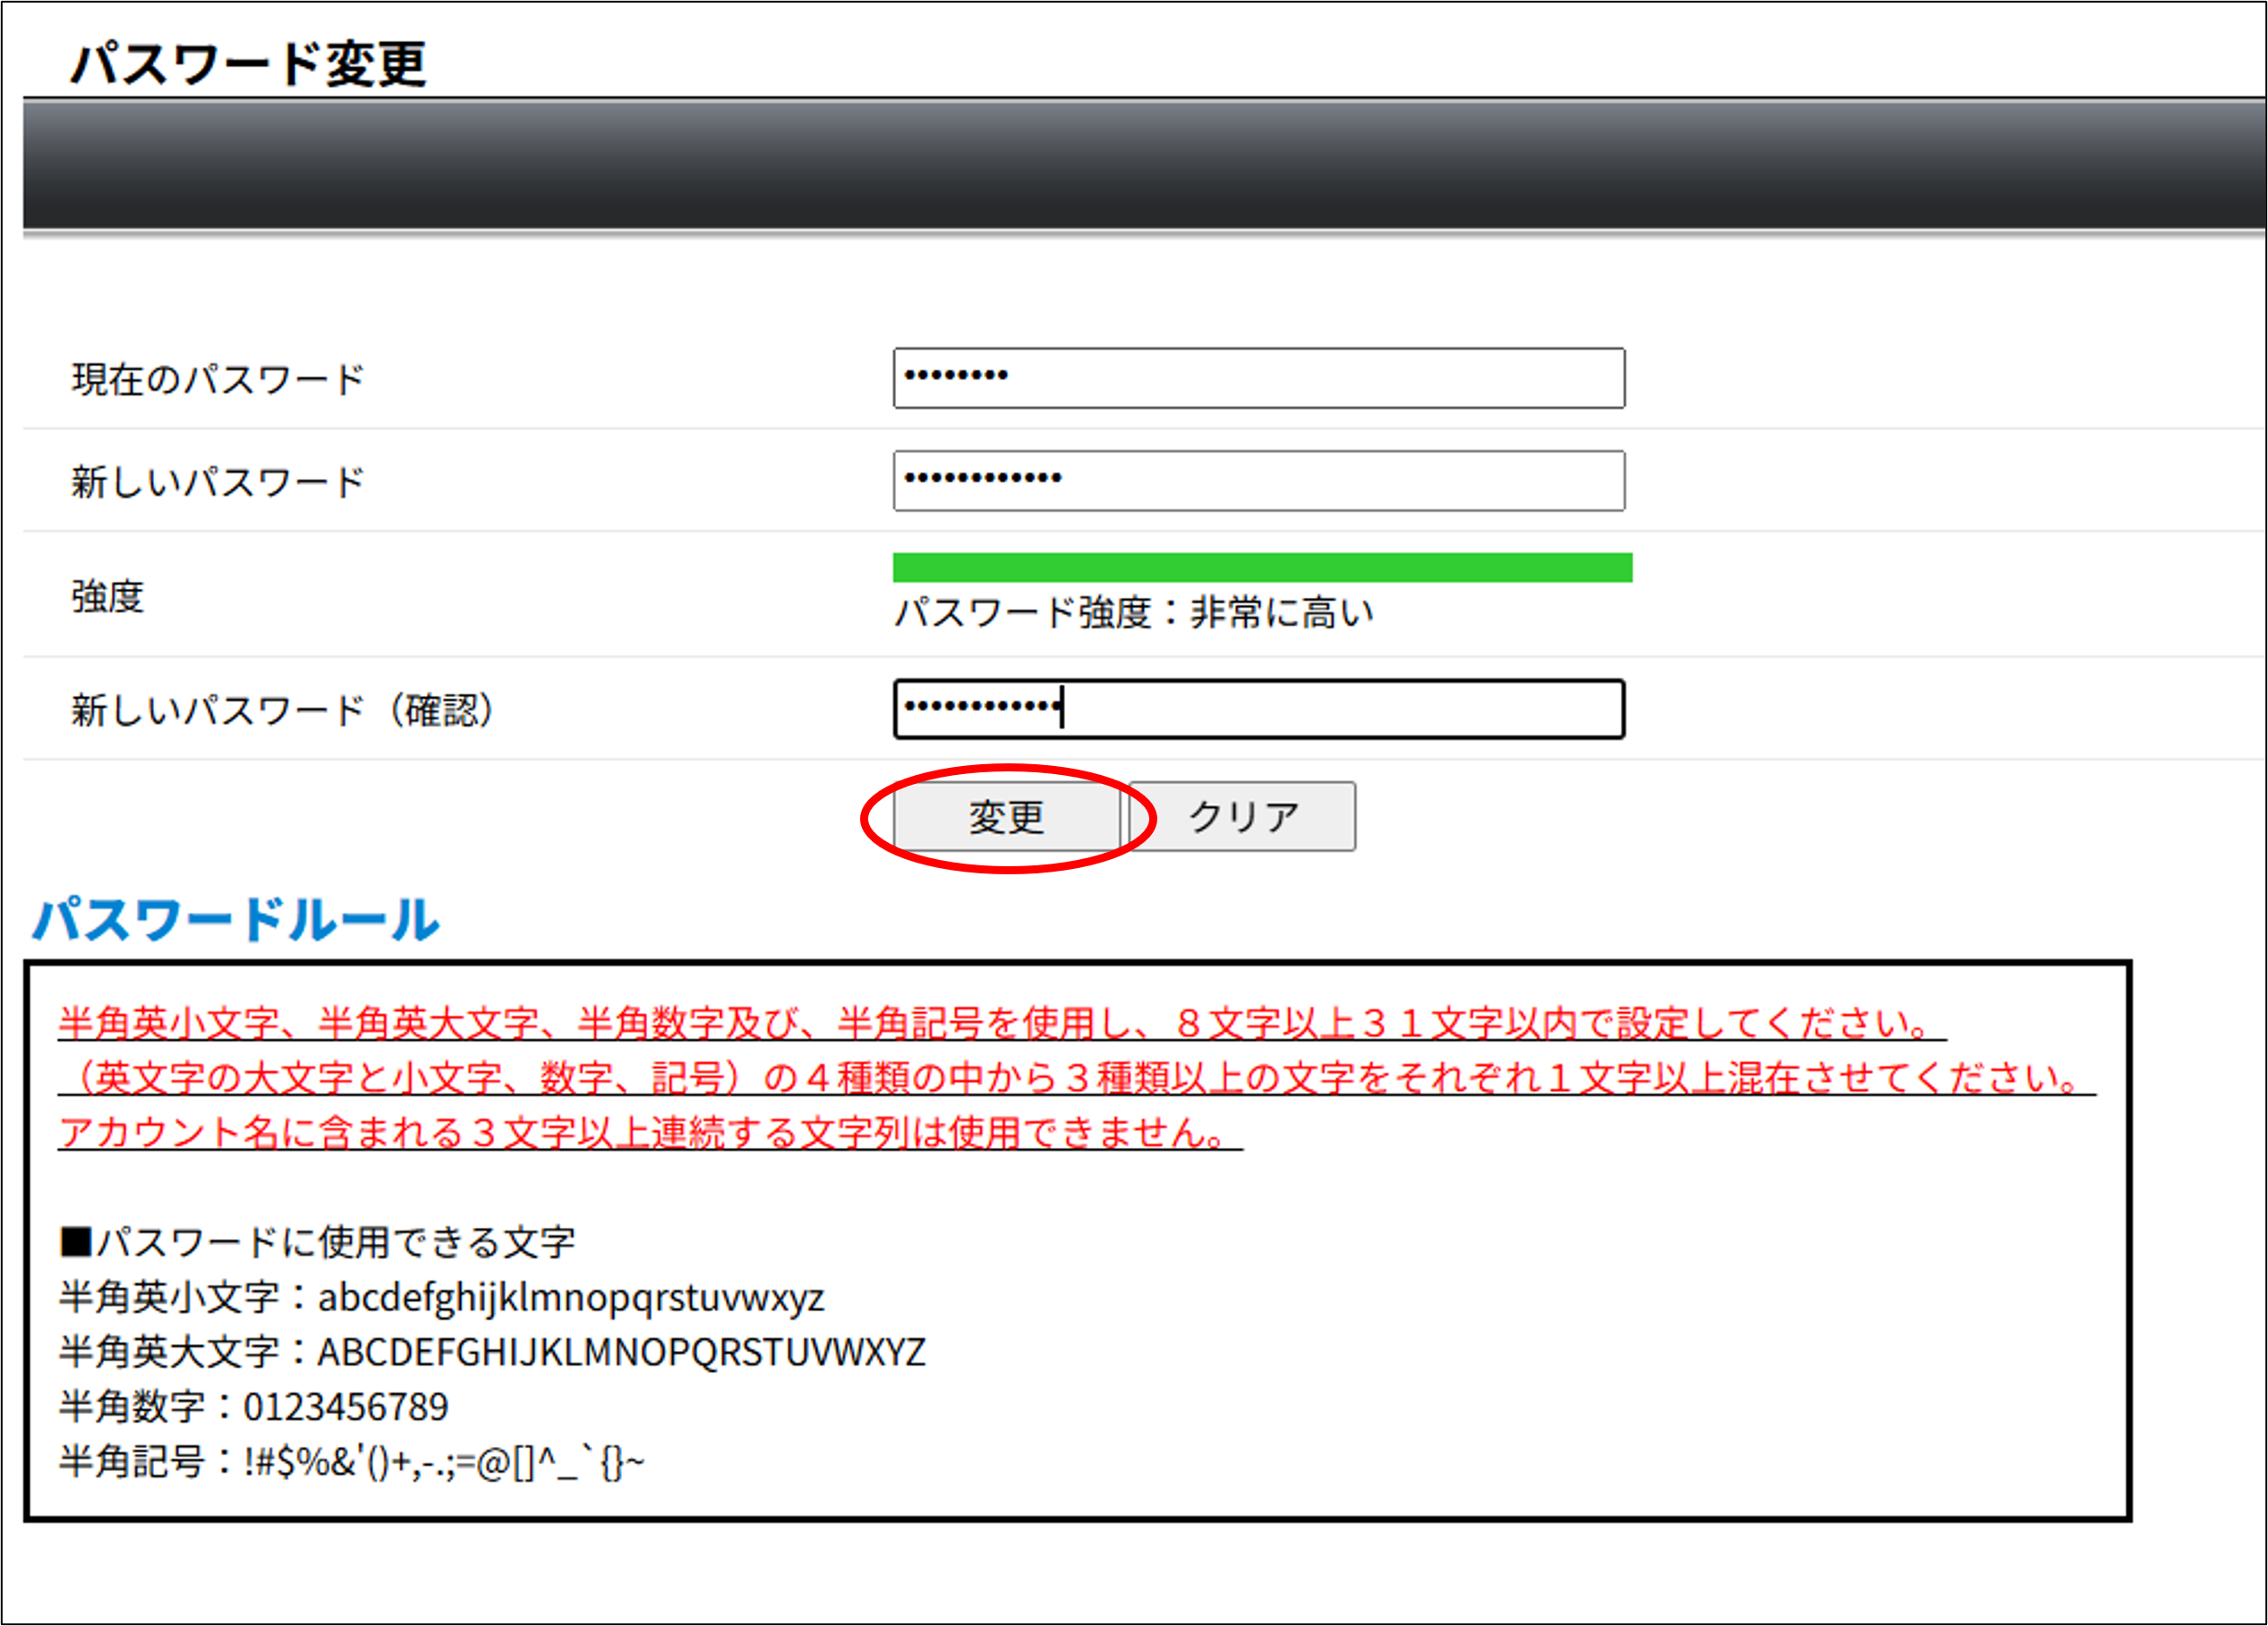Click the 半角数字 0123456789 digit list

coord(253,1407)
